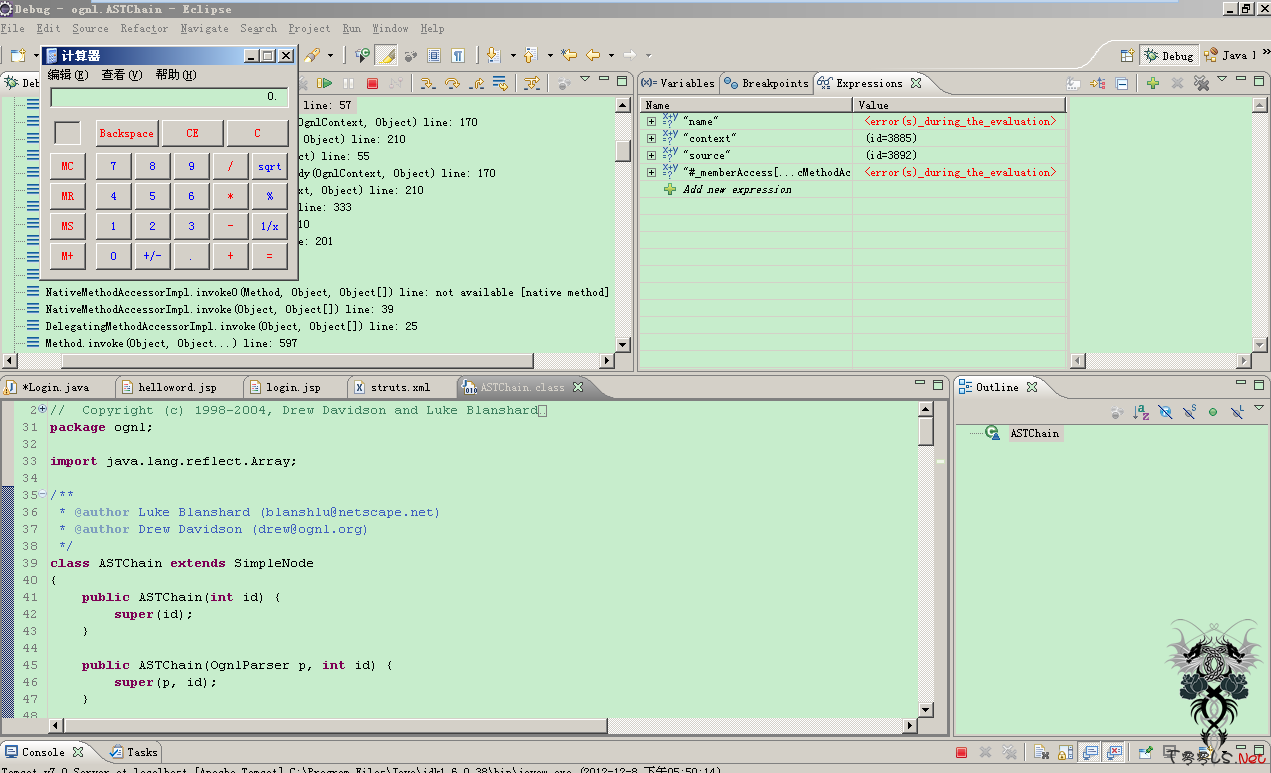Click Add new expression row
Viewport: 1271px width, 773px height.
click(x=736, y=190)
